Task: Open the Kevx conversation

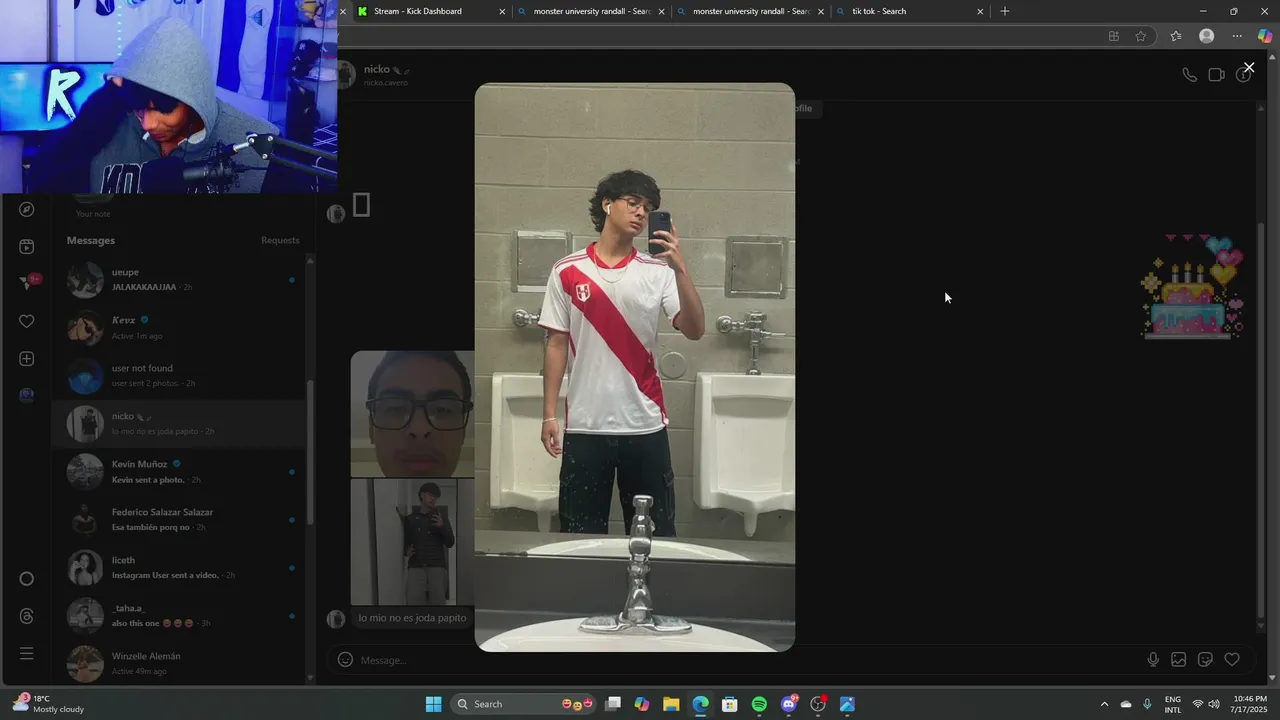Action: [180, 328]
